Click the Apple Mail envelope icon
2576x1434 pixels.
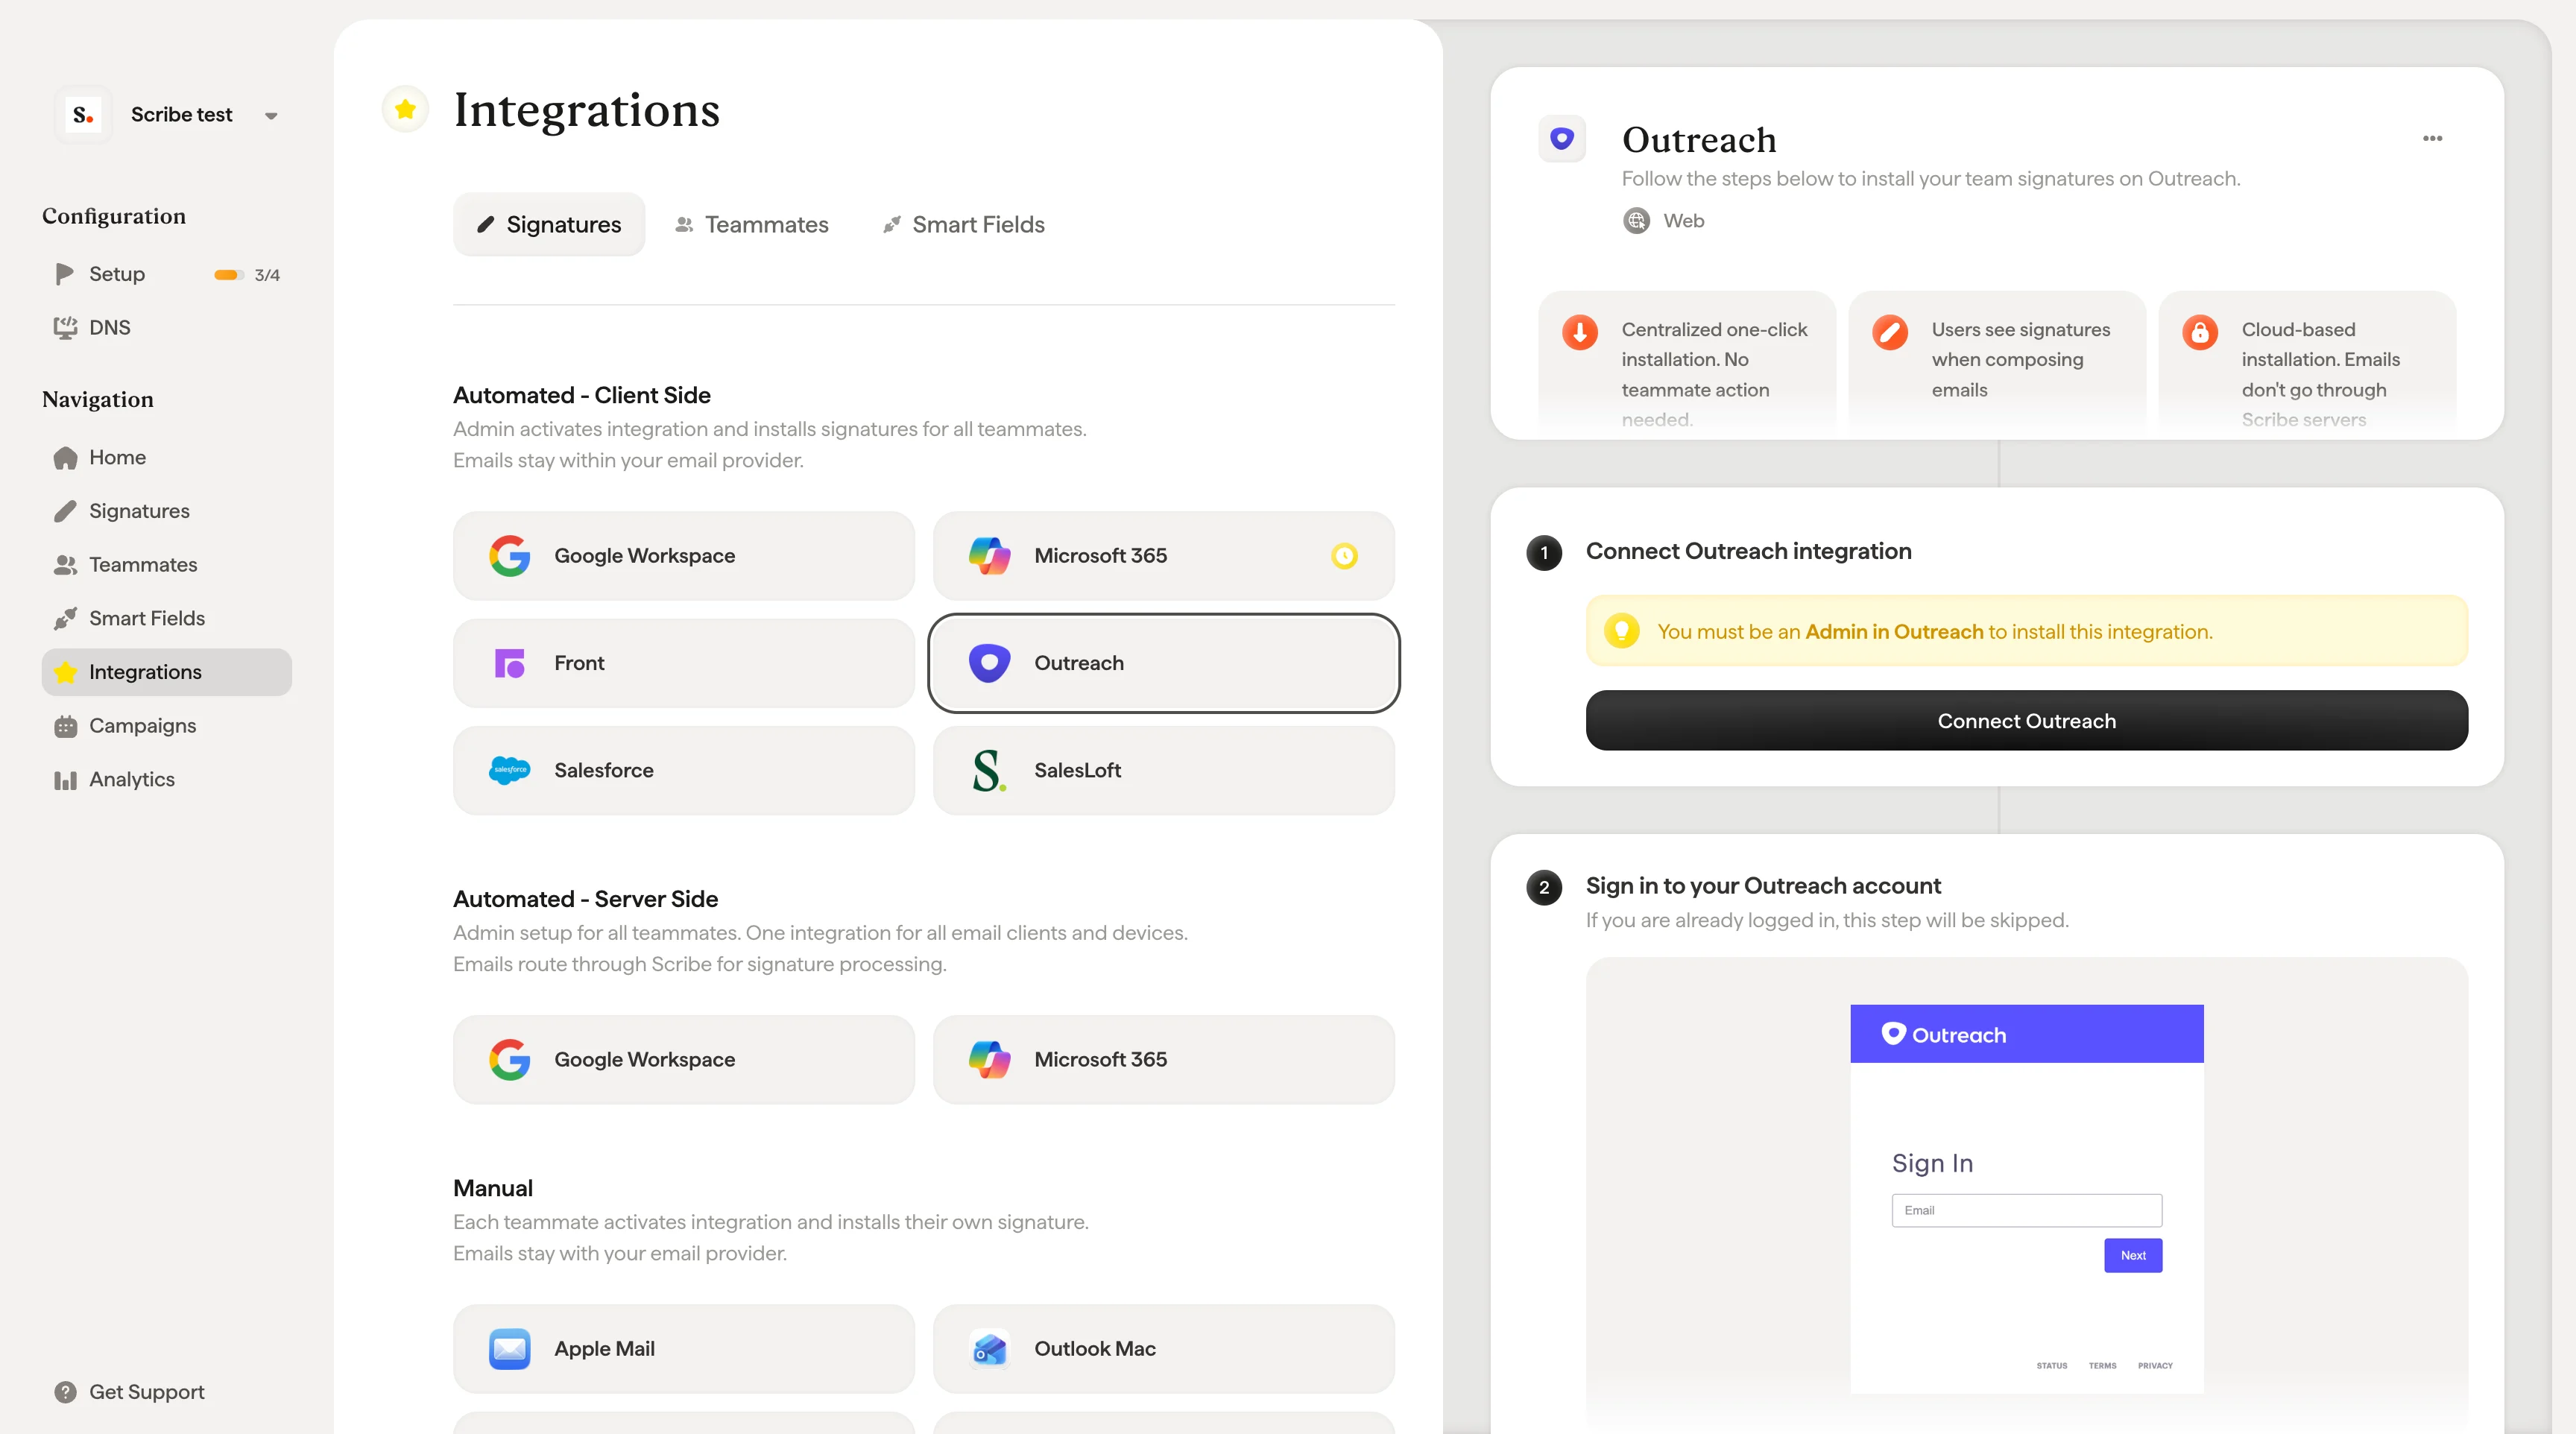point(509,1349)
